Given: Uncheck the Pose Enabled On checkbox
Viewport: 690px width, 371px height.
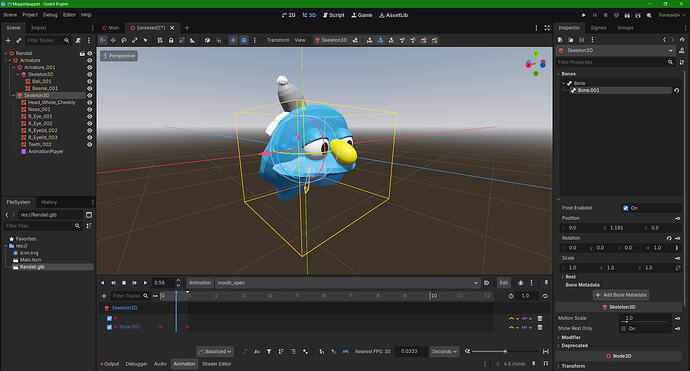Looking at the screenshot, I should click(625, 208).
